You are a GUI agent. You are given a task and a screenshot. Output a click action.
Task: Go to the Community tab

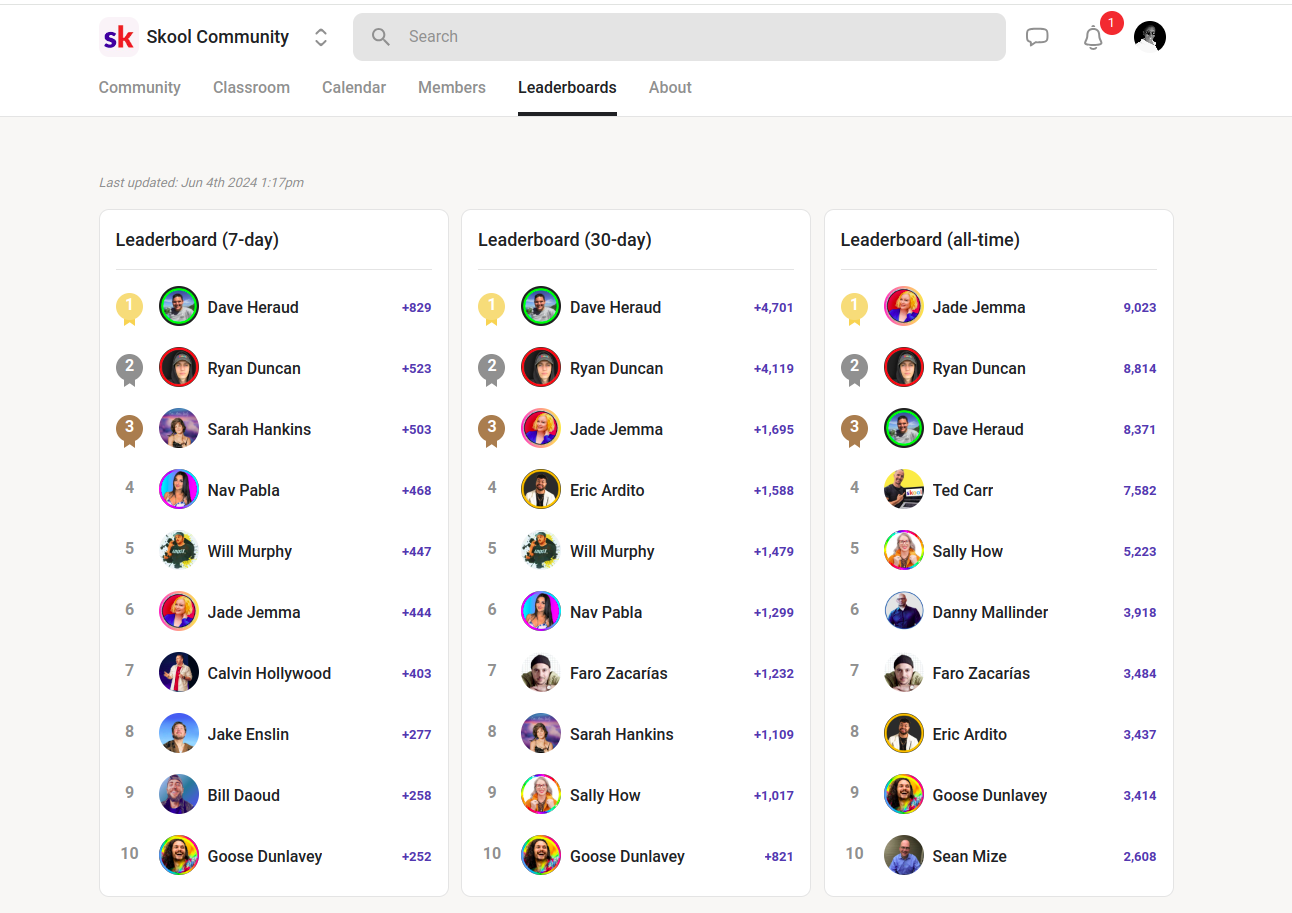point(140,87)
